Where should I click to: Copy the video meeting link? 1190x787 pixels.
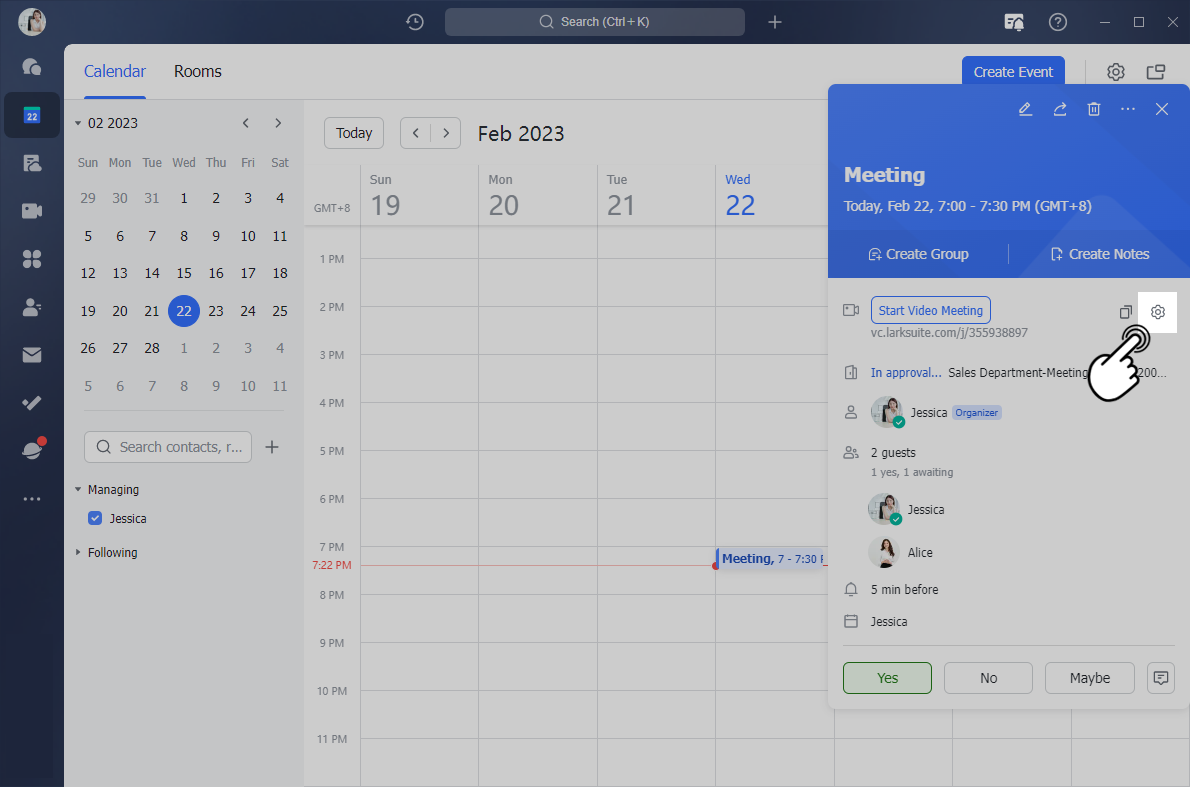[x=1125, y=312]
